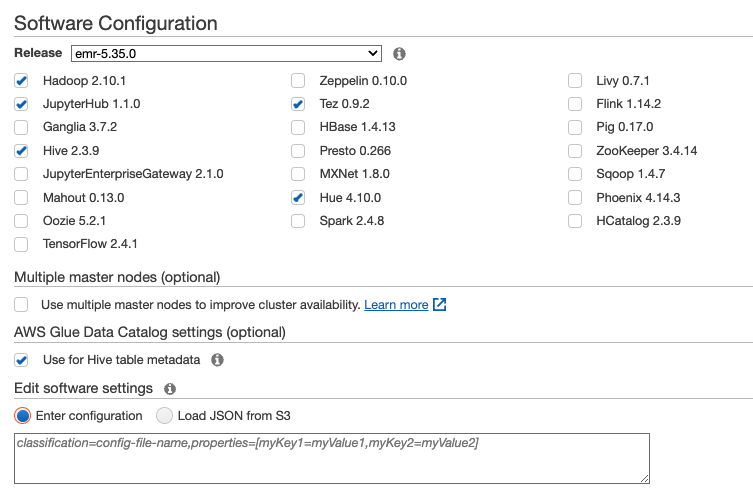The width and height of the screenshot is (753, 497).
Task: Click the Multiple master nodes (optional) heading
Action: click(x=117, y=278)
